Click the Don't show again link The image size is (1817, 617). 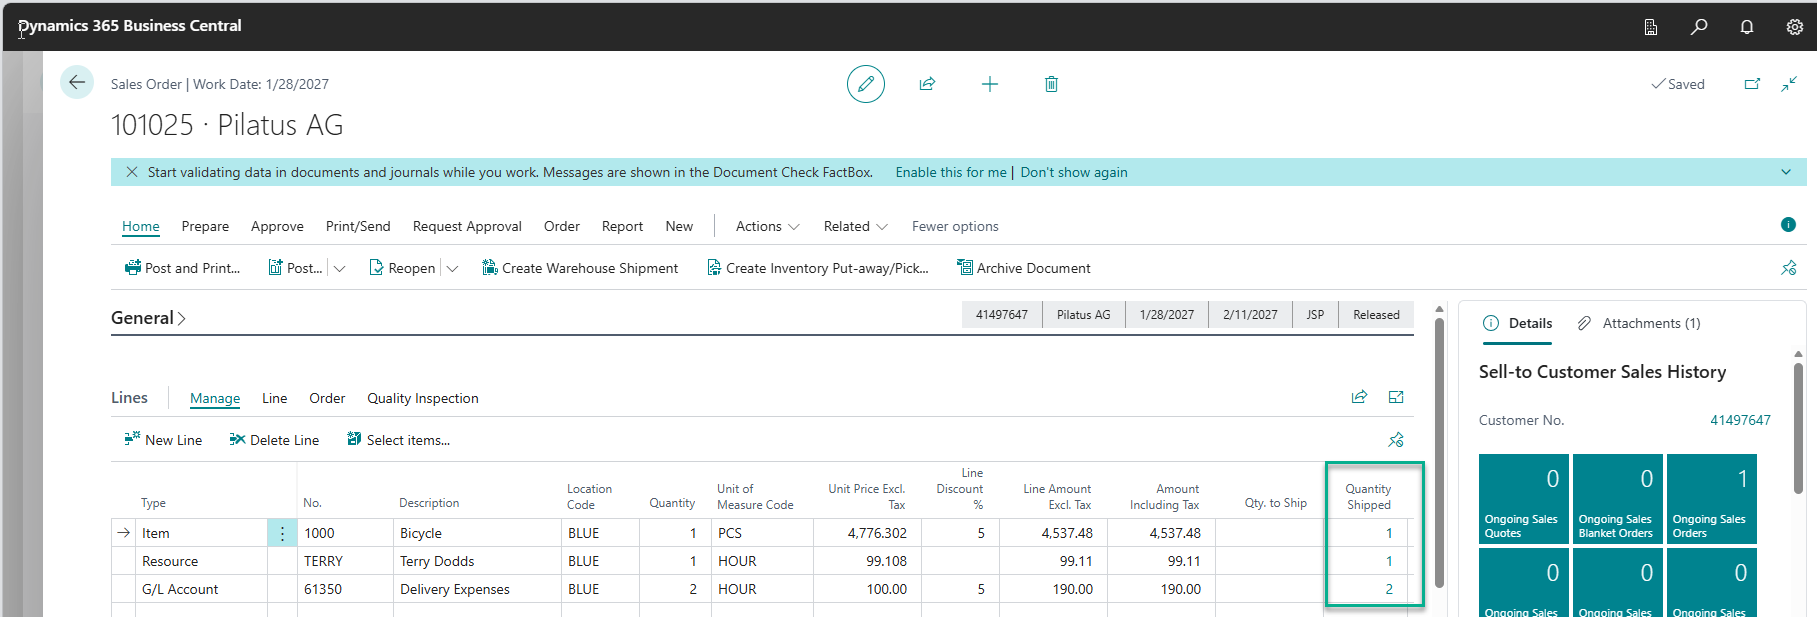click(1074, 172)
